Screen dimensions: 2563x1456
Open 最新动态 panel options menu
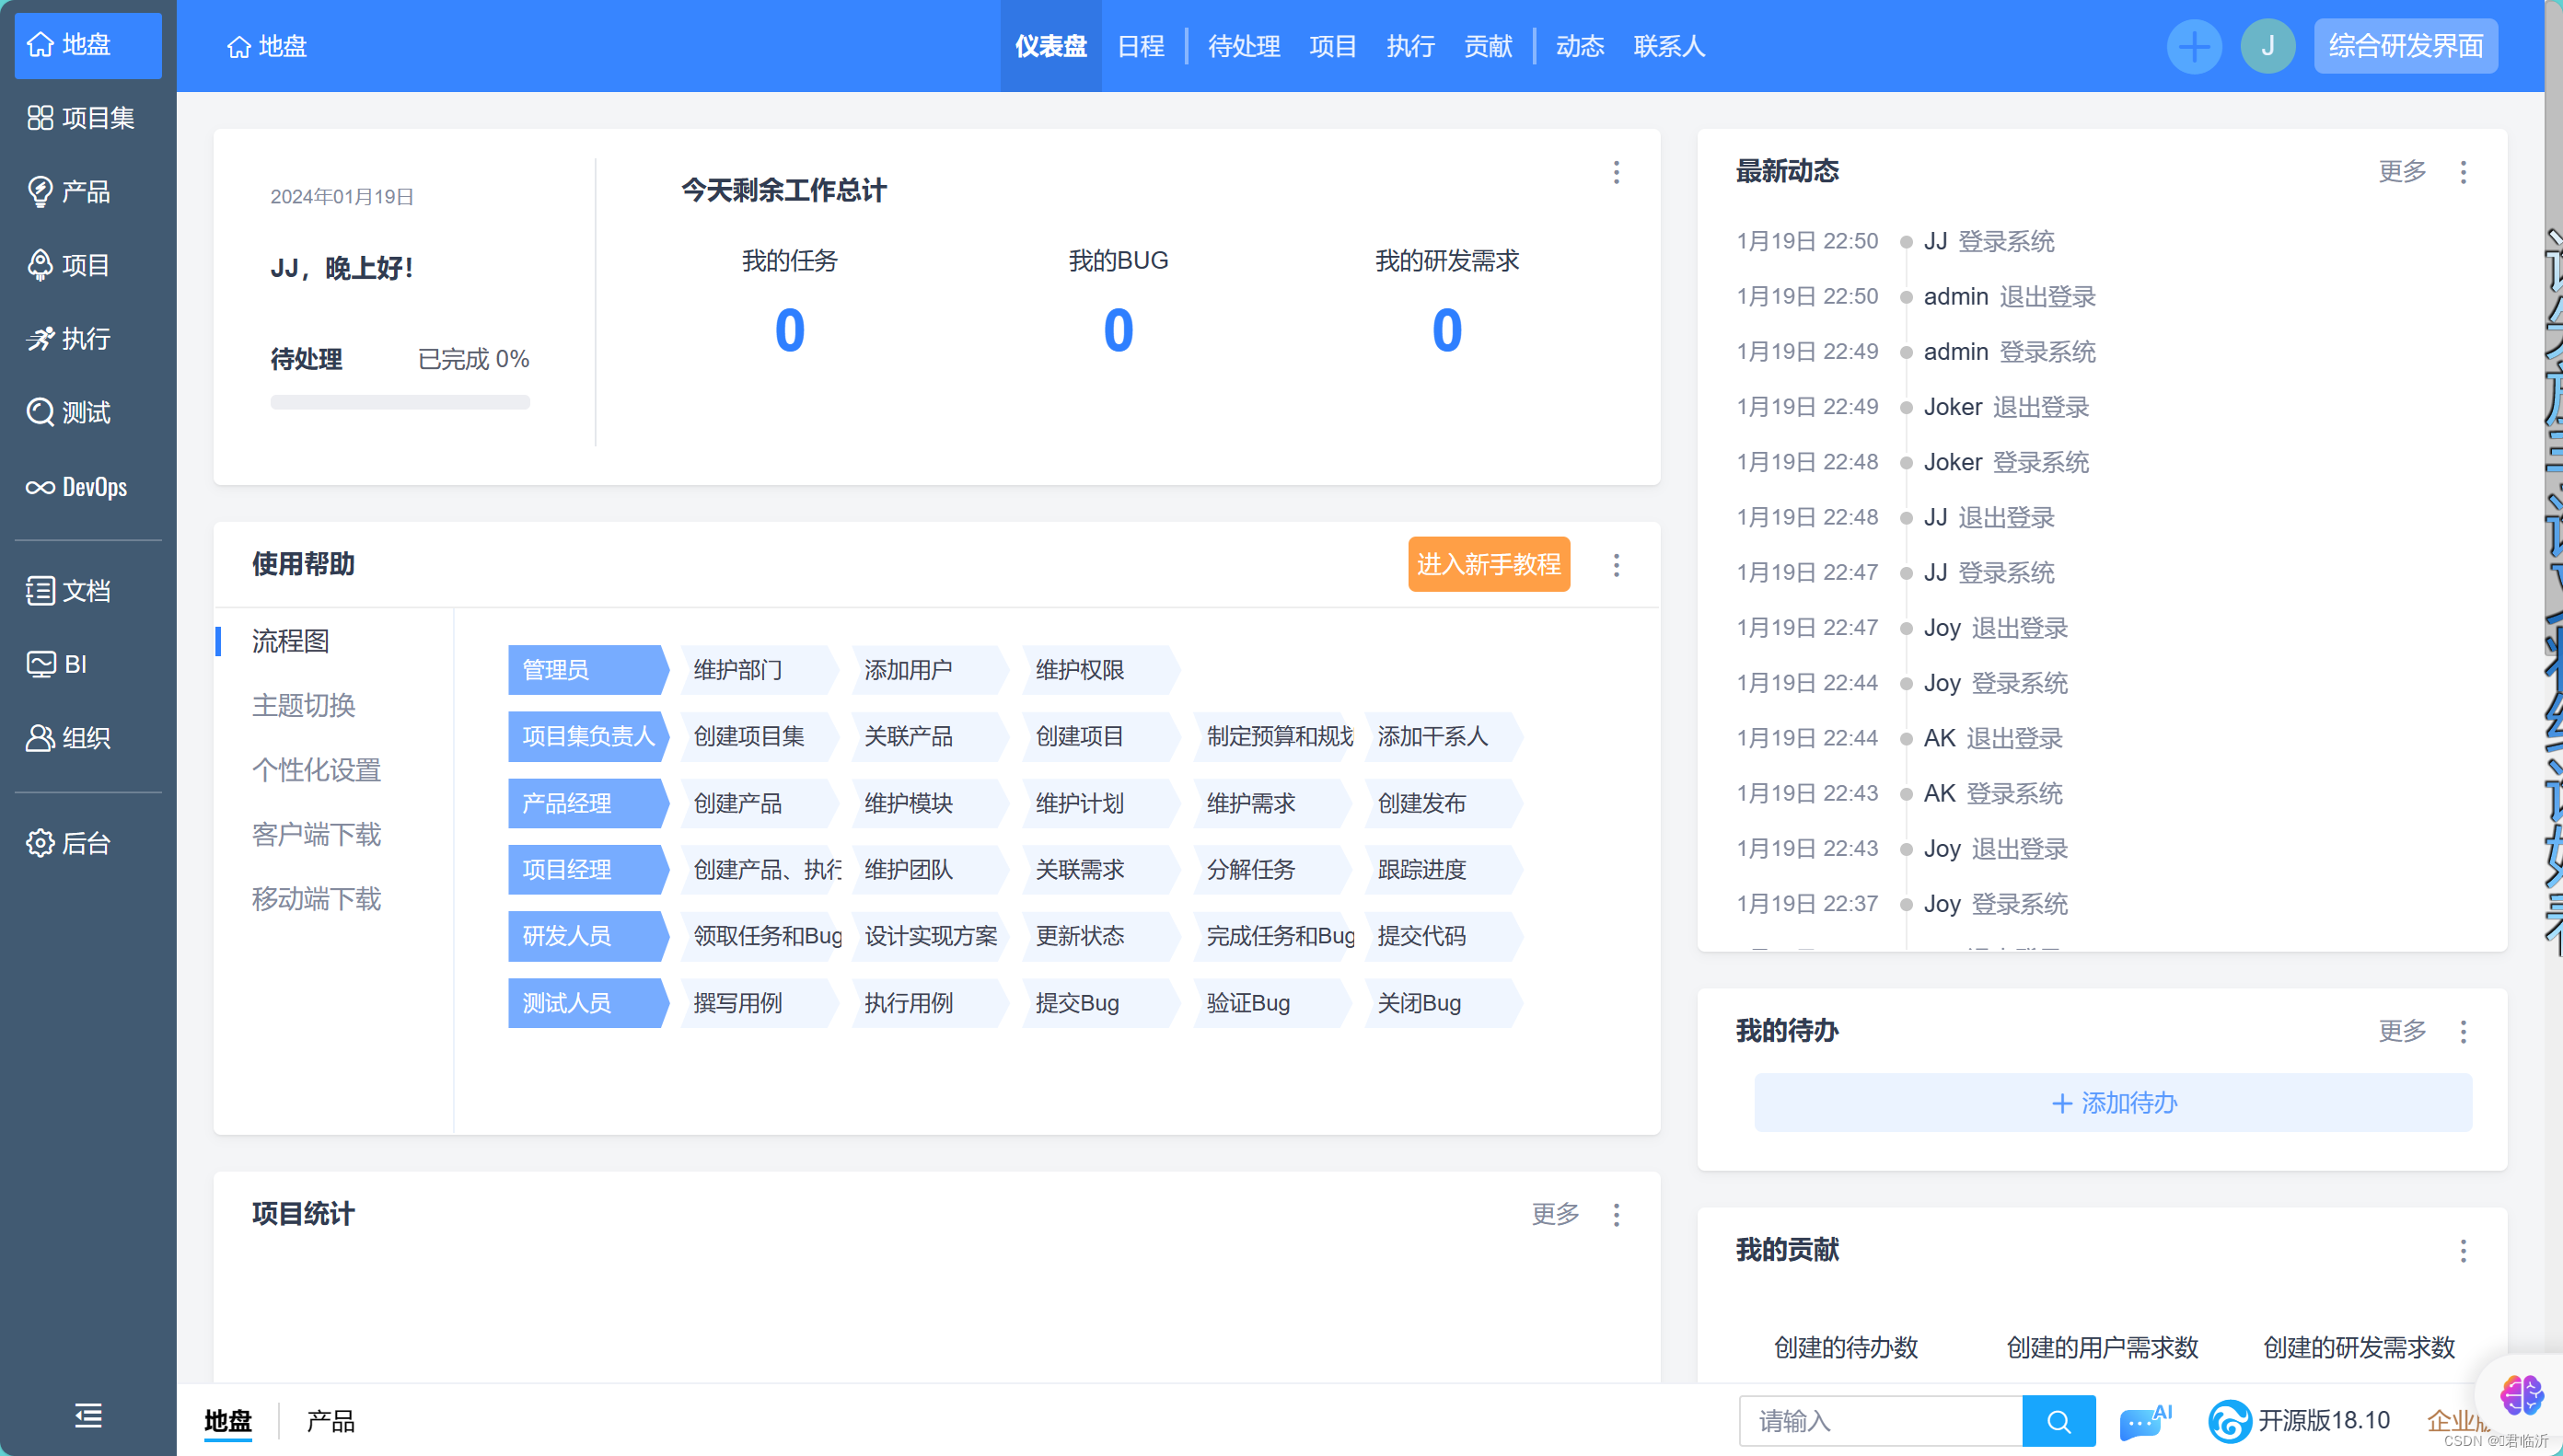click(x=2463, y=172)
